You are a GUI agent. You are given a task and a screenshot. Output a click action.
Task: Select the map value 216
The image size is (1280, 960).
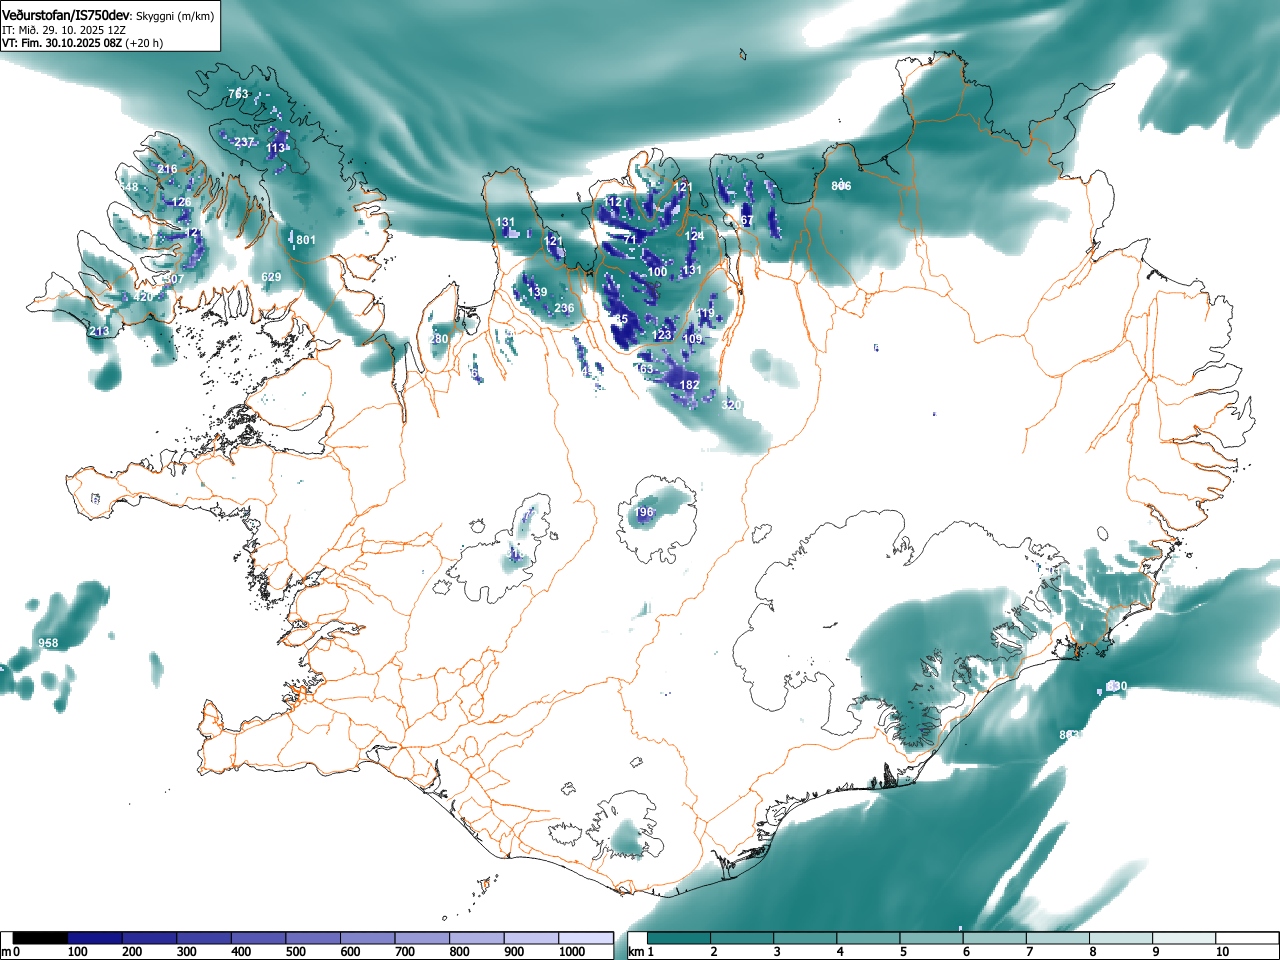(167, 169)
